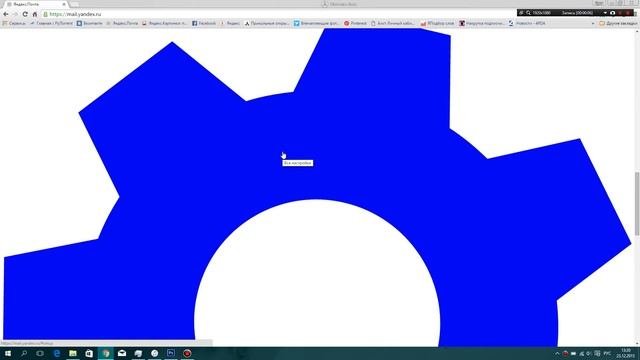Image resolution: width=640 pixels, height=360 pixels.
Task: Click the page vertical scrollbar thumb
Action: [x=637, y=204]
